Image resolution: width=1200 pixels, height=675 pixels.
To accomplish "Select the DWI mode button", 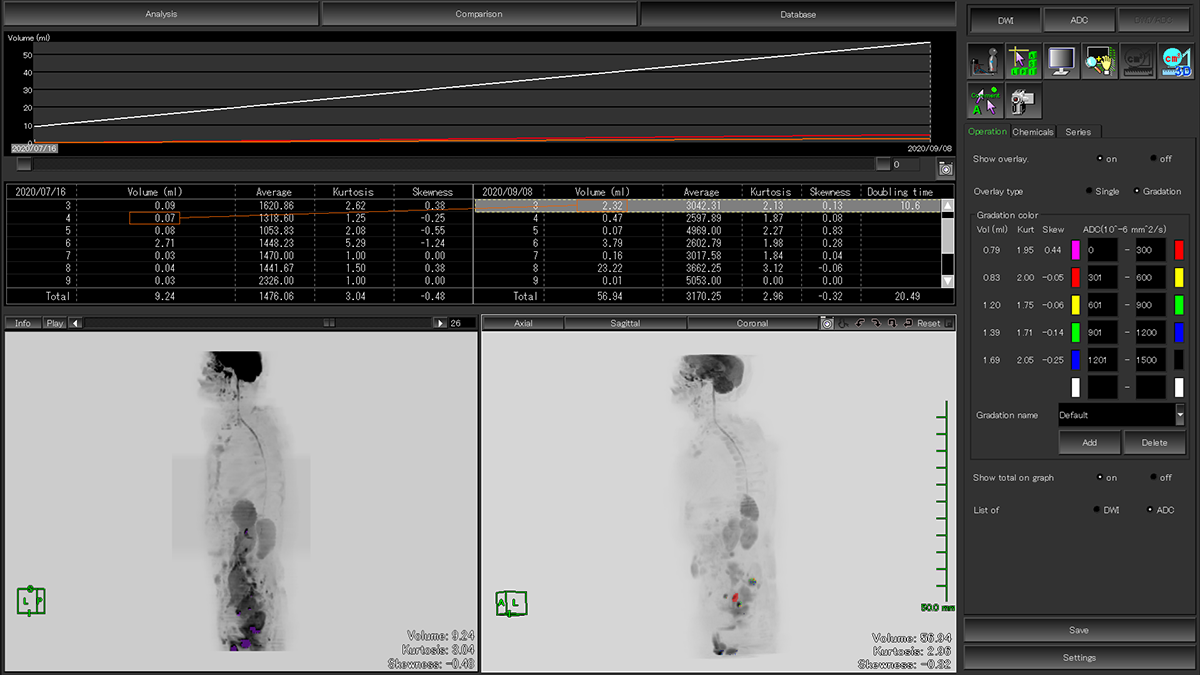I will [x=1004, y=20].
